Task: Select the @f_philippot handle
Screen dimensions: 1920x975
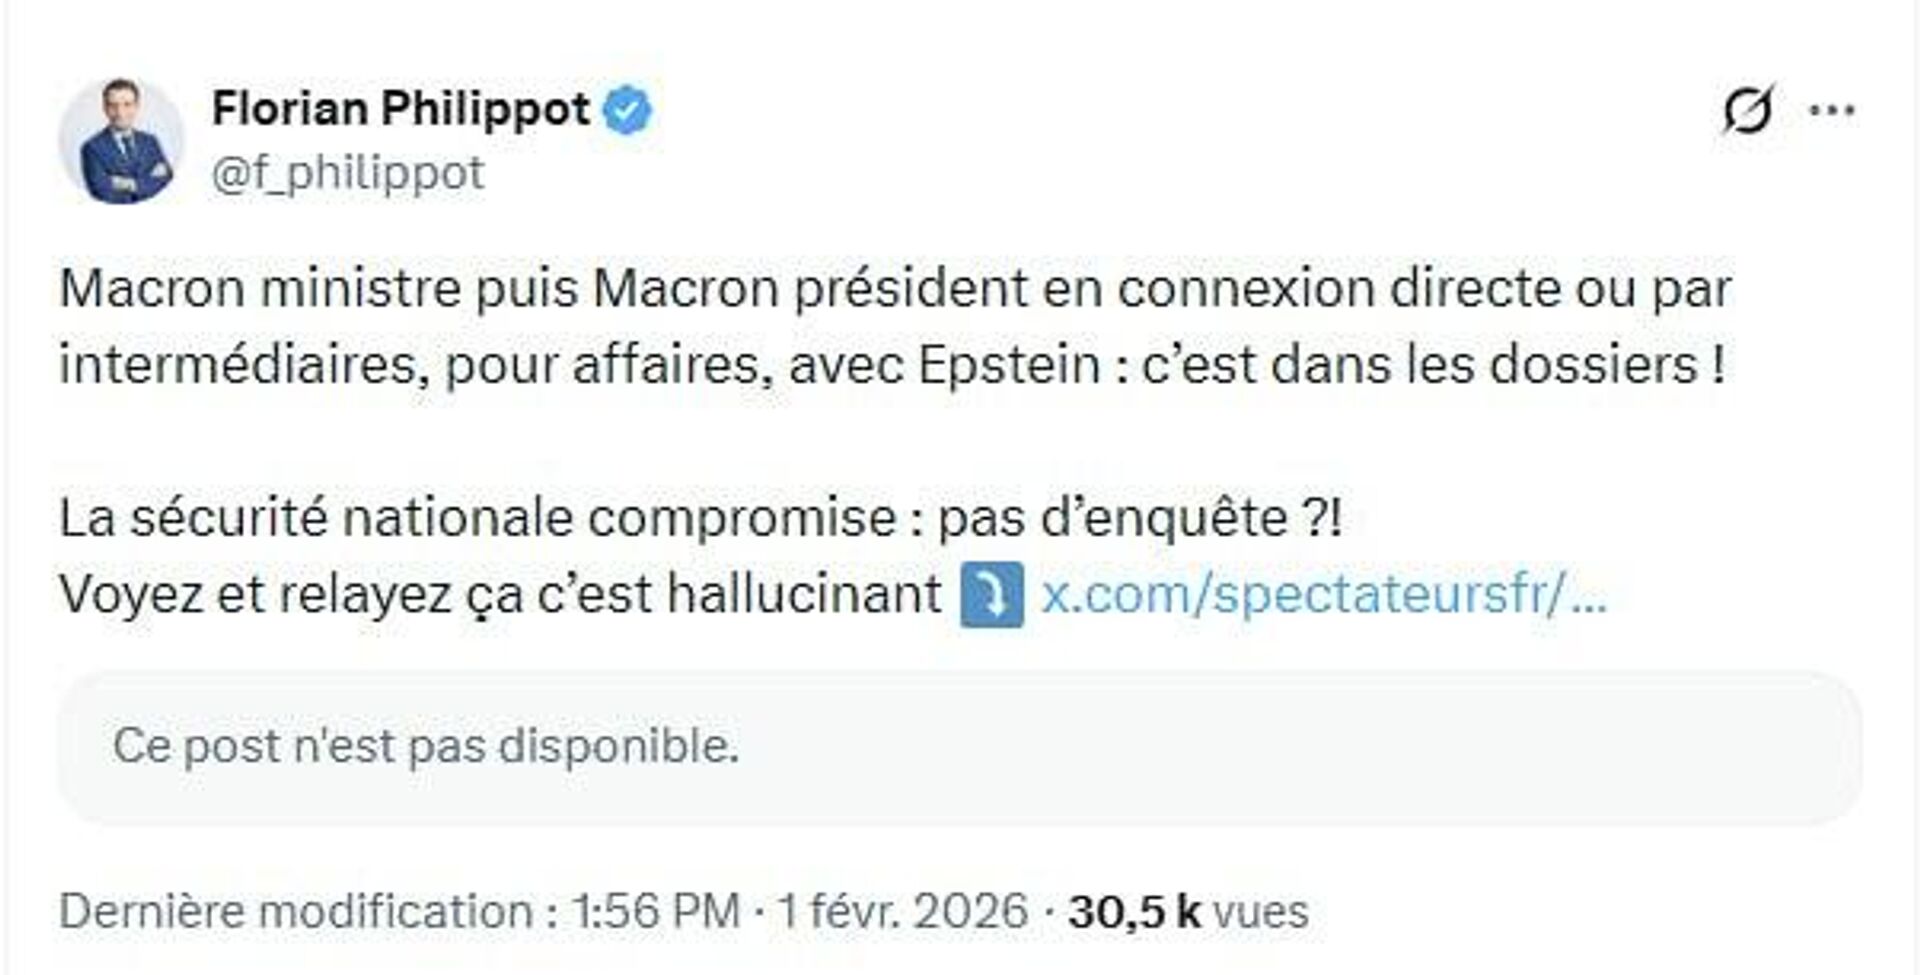Action: coord(350,170)
